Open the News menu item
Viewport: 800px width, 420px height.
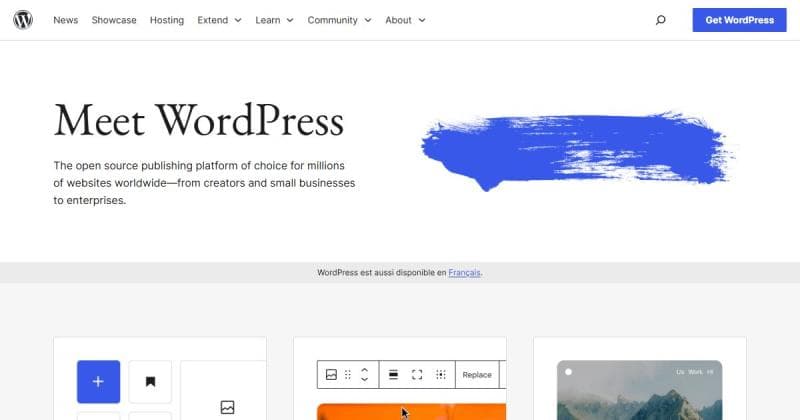pos(66,20)
